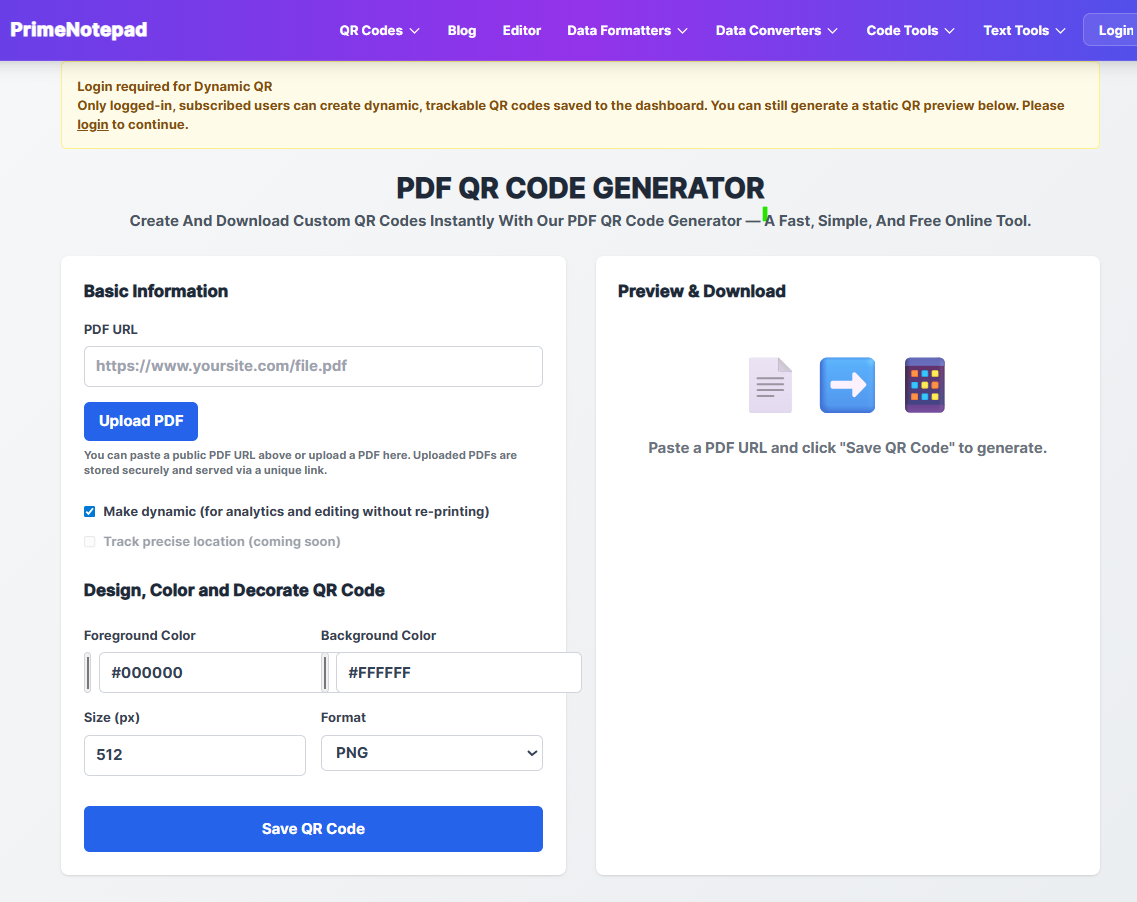
Task: Switch to the Editor page
Action: click(x=521, y=30)
